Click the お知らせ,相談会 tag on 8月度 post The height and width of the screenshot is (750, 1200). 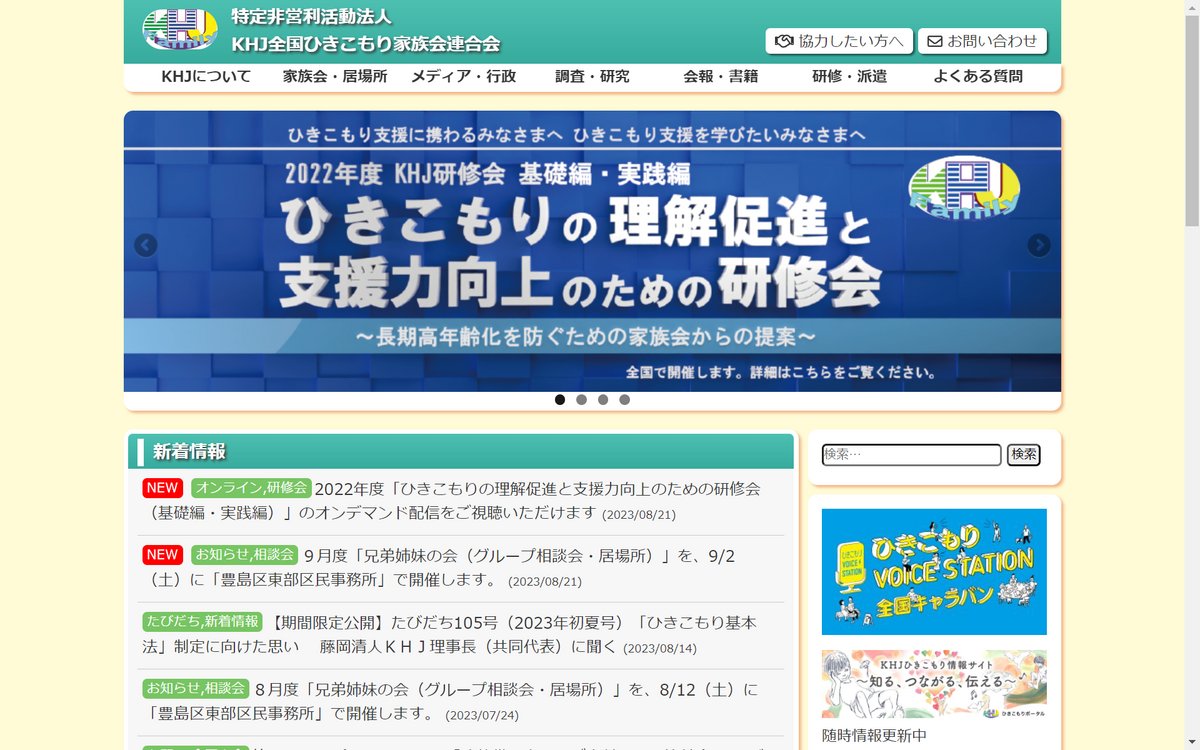click(196, 688)
